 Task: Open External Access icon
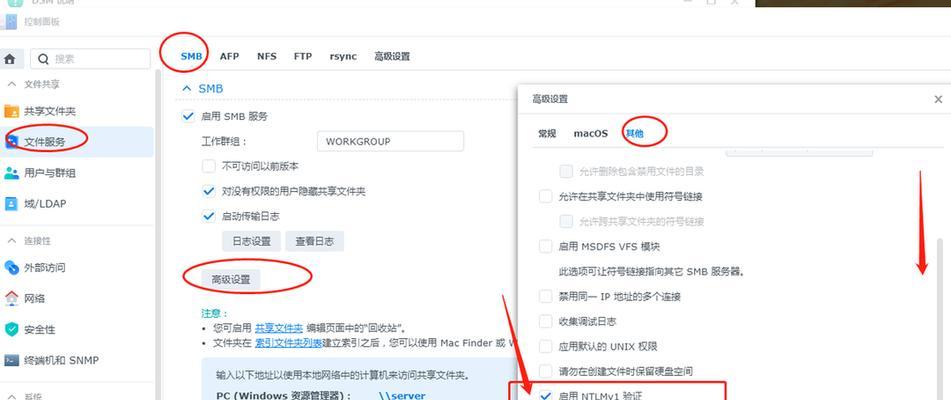[12, 267]
